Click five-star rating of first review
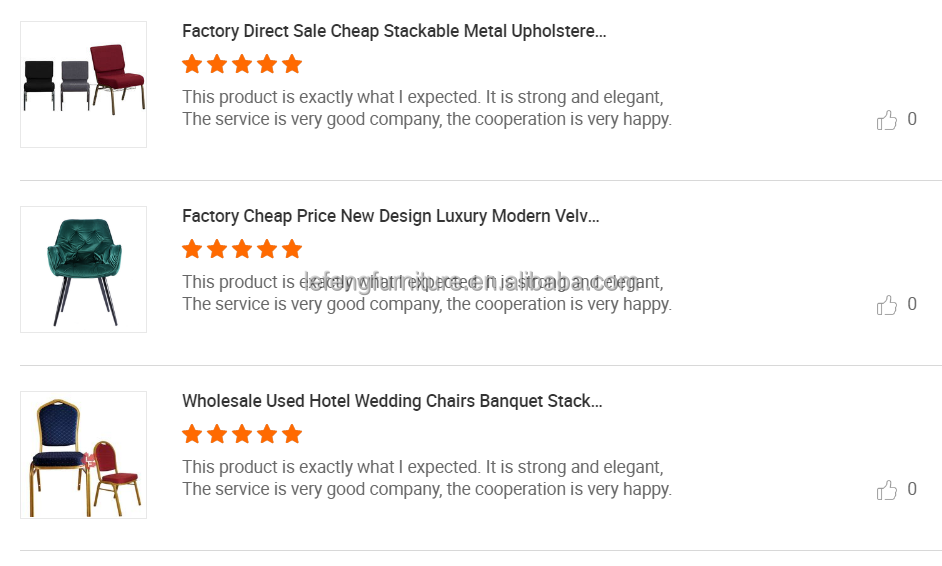942x566 pixels. pyautogui.click(x=242, y=64)
